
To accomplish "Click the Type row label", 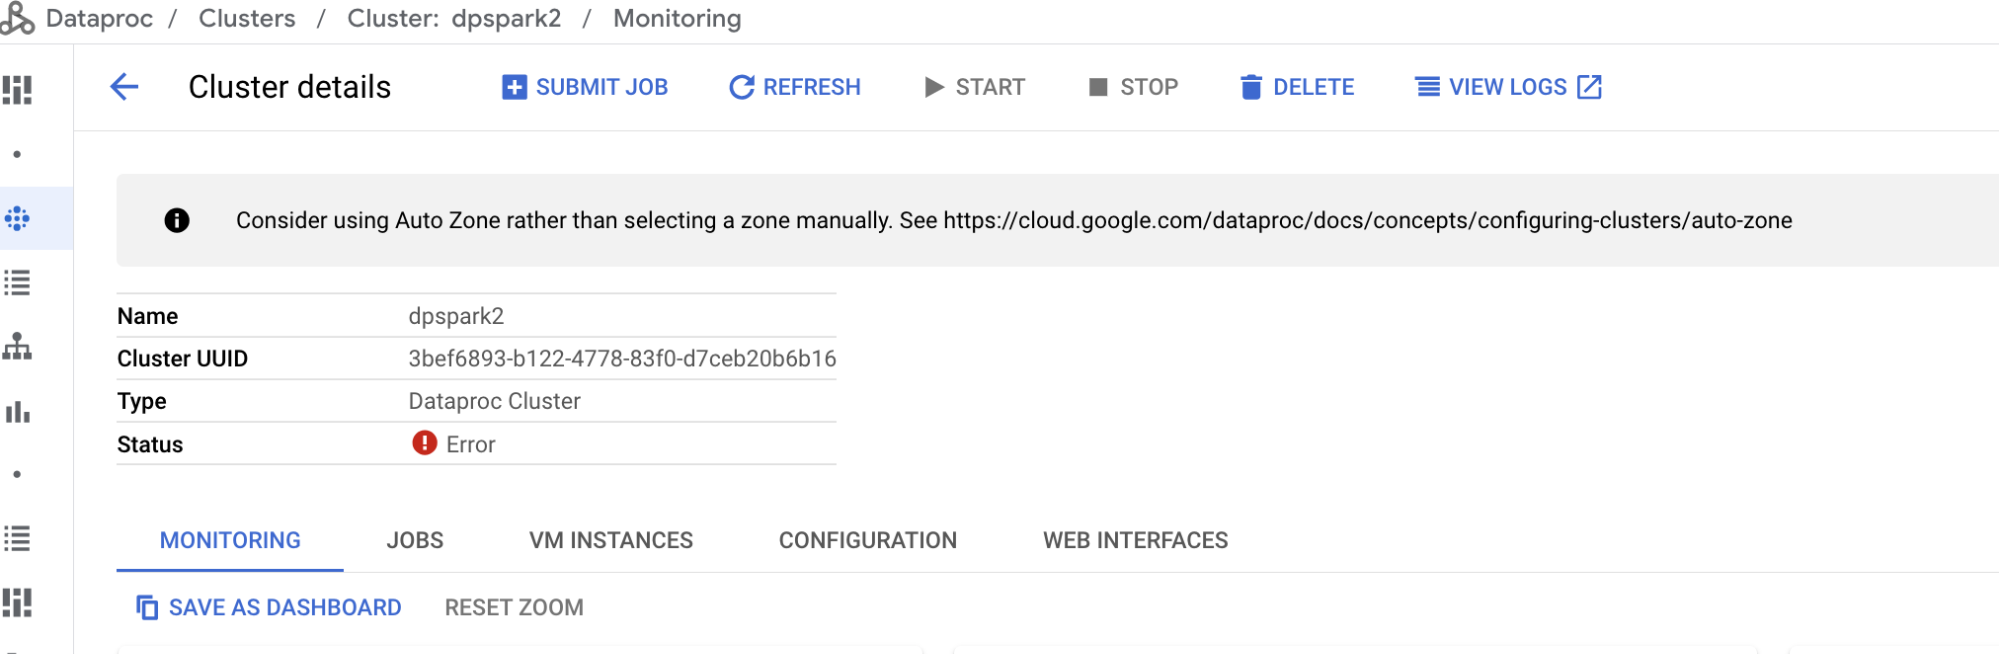I will (142, 401).
